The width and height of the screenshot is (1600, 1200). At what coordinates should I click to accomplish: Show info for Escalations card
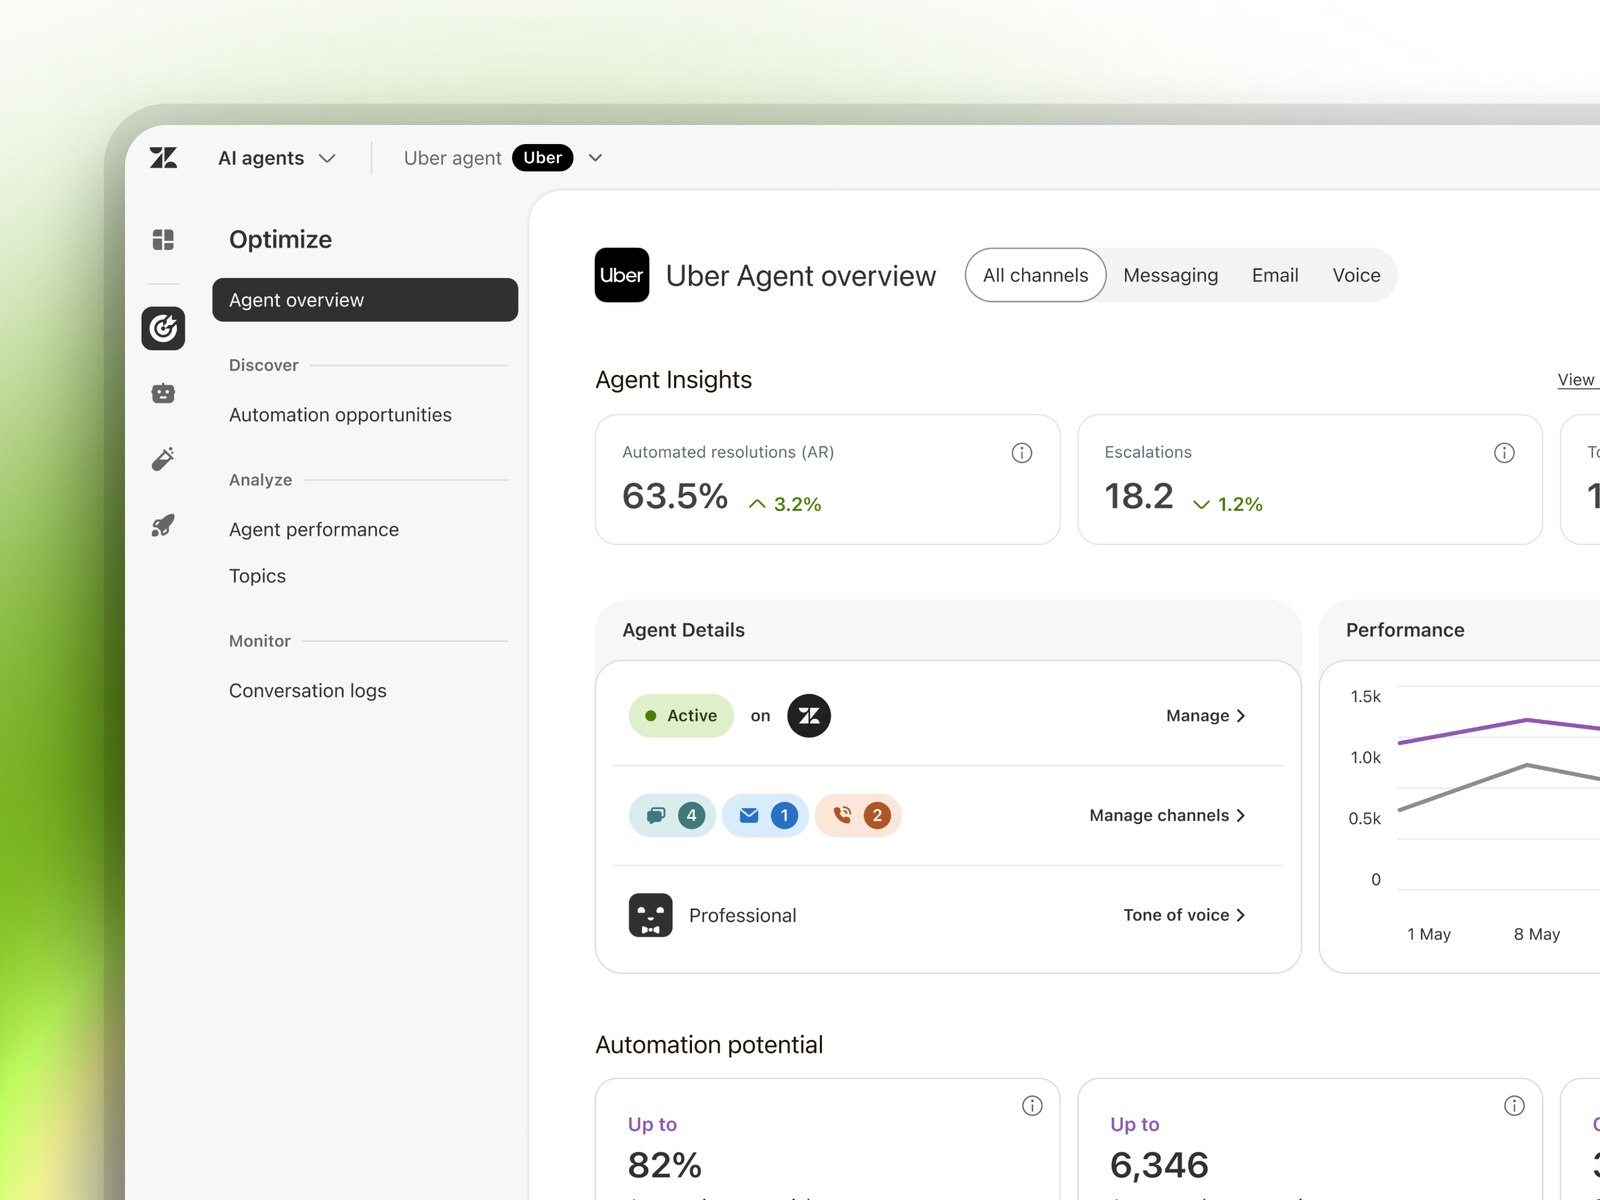click(x=1504, y=453)
